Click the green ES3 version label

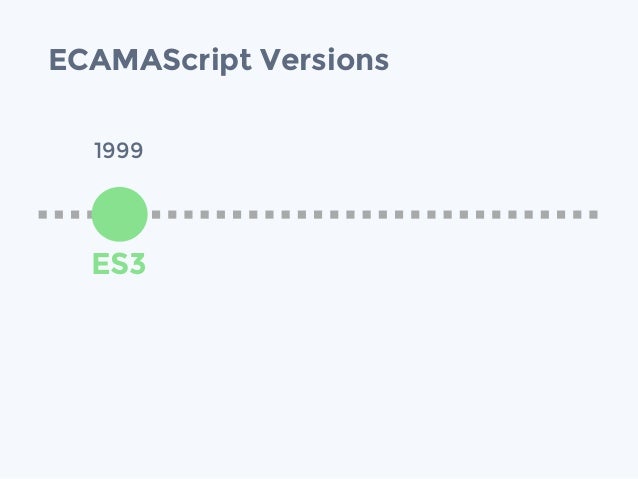(119, 264)
